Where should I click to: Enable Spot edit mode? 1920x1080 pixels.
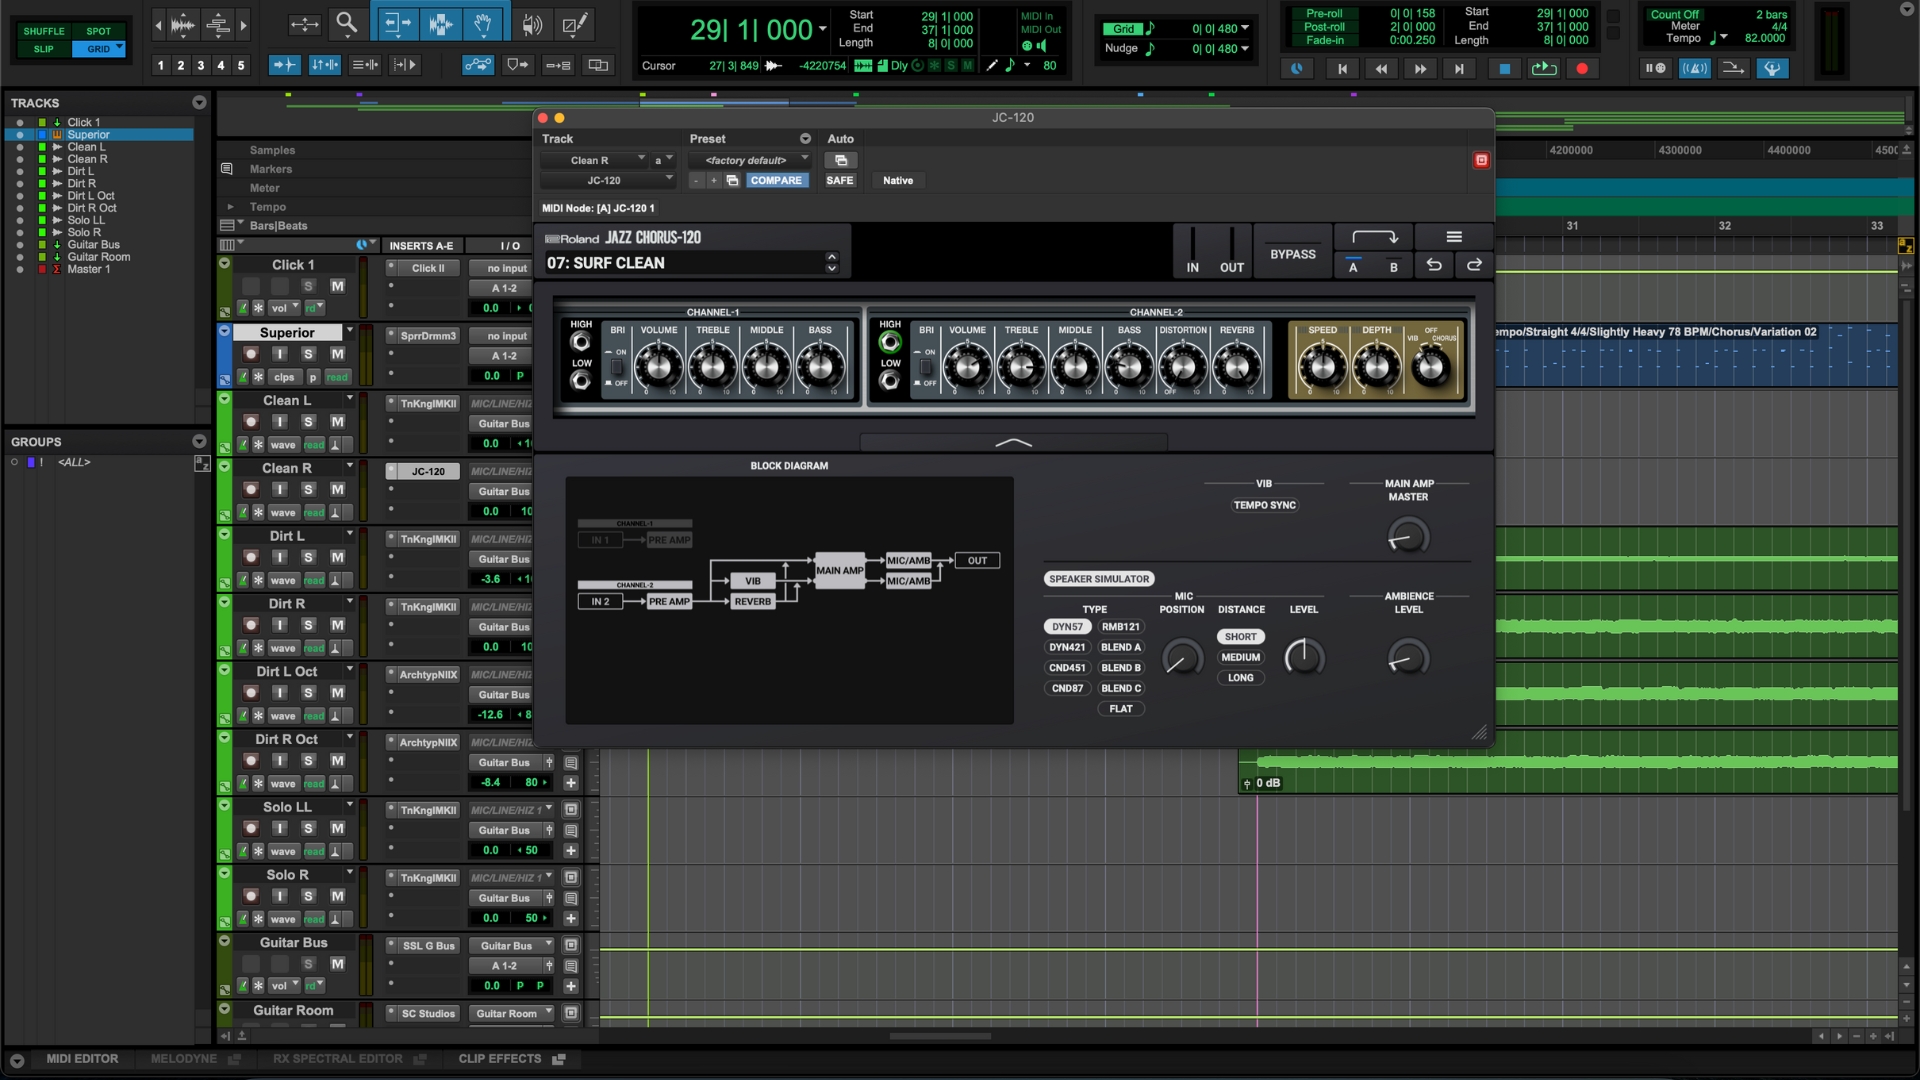(x=98, y=31)
